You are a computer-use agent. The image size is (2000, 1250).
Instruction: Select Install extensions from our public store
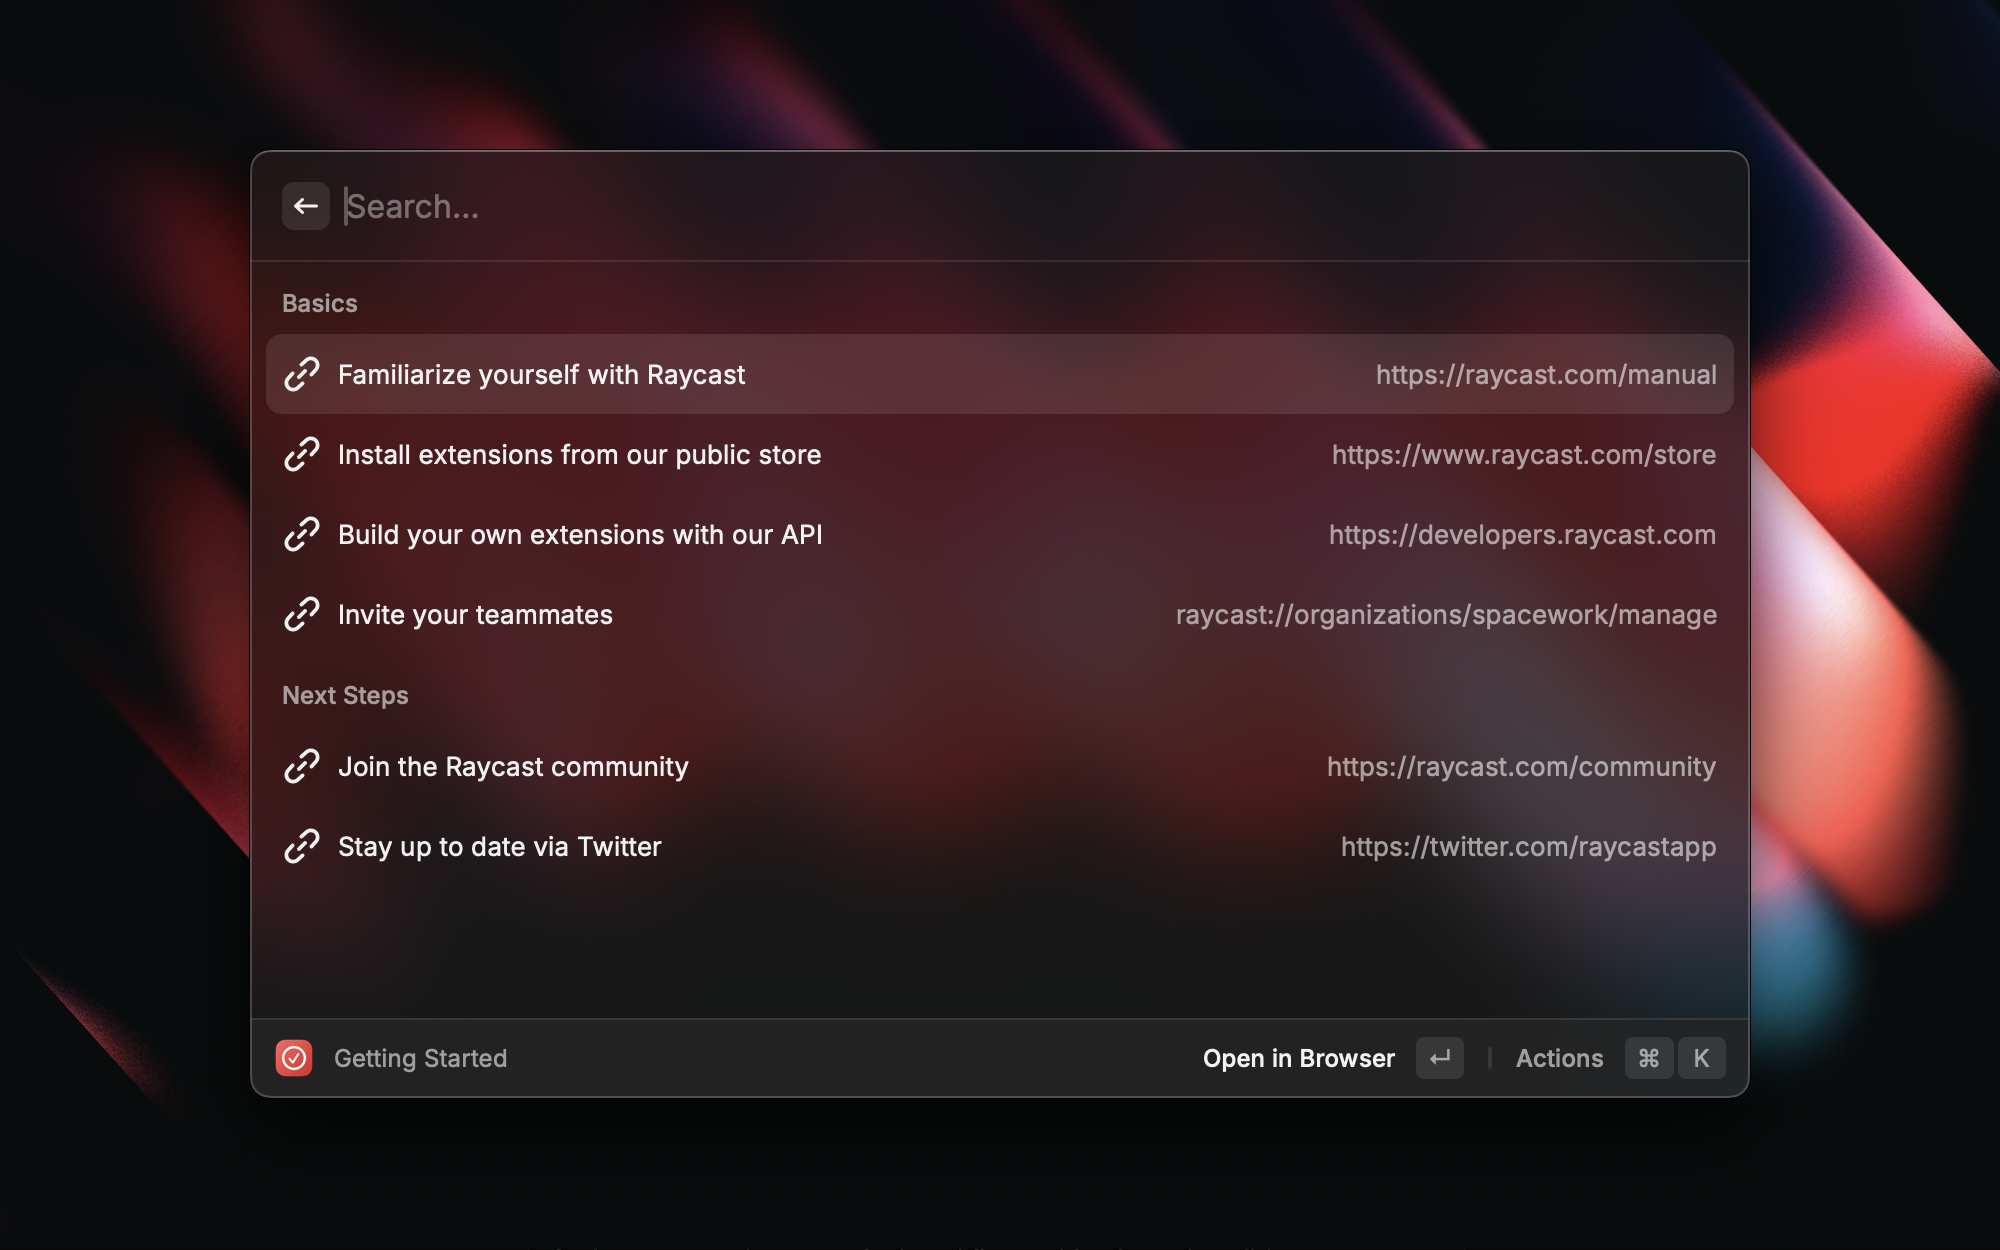[1000, 454]
